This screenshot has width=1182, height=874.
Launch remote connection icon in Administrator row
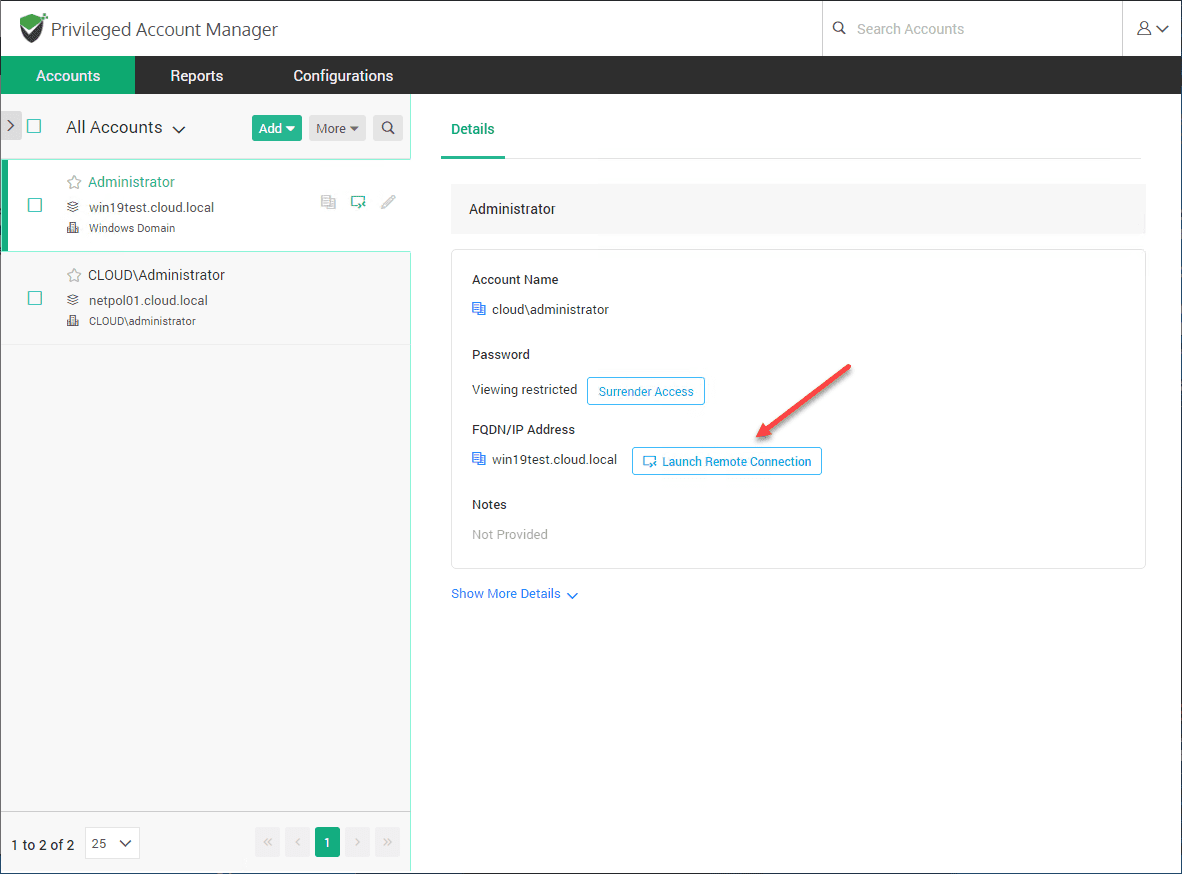click(358, 202)
